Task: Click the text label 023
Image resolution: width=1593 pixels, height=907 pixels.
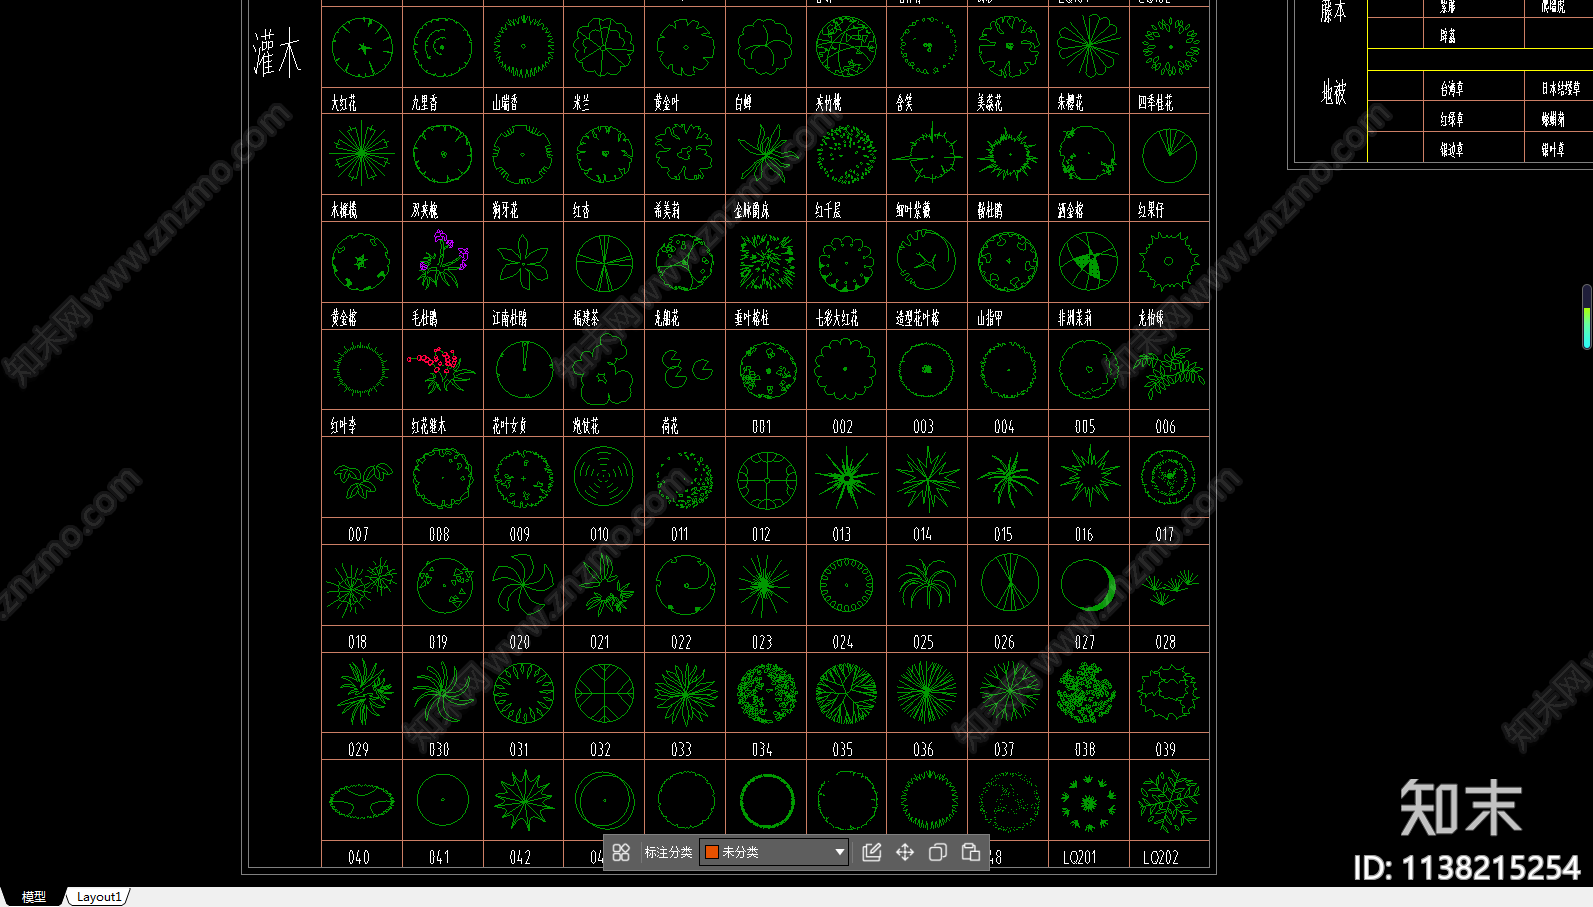Action: (x=762, y=642)
